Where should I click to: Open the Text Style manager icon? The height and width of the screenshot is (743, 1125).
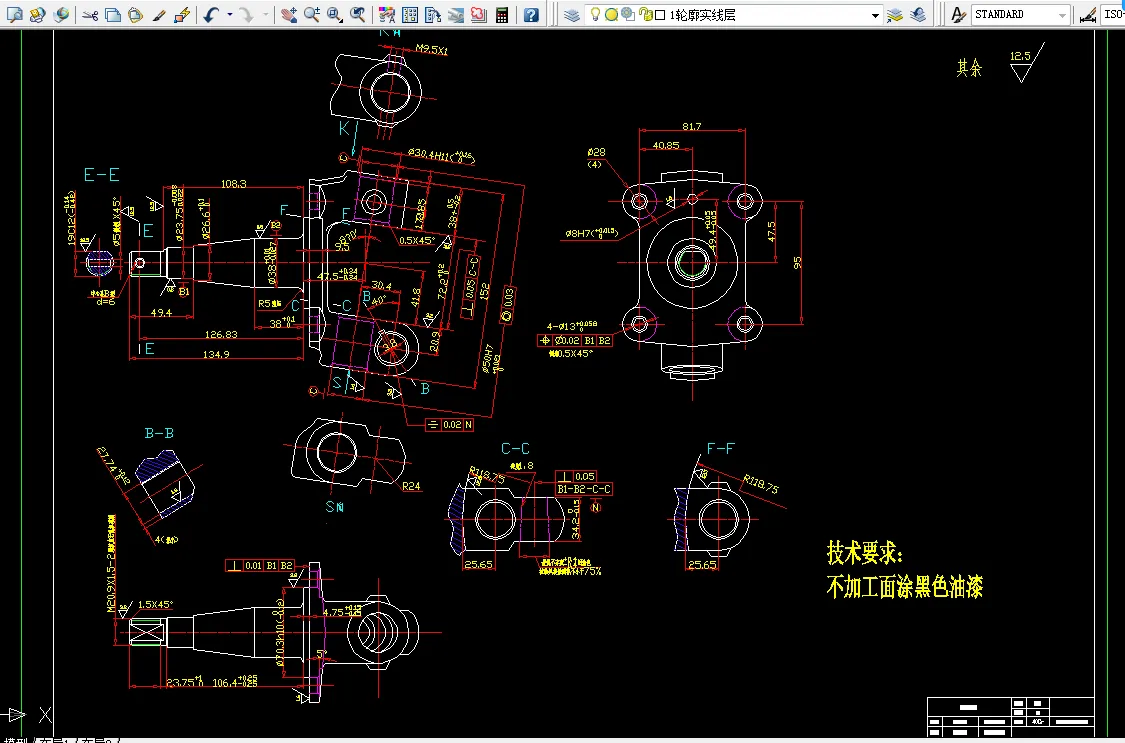(x=959, y=14)
